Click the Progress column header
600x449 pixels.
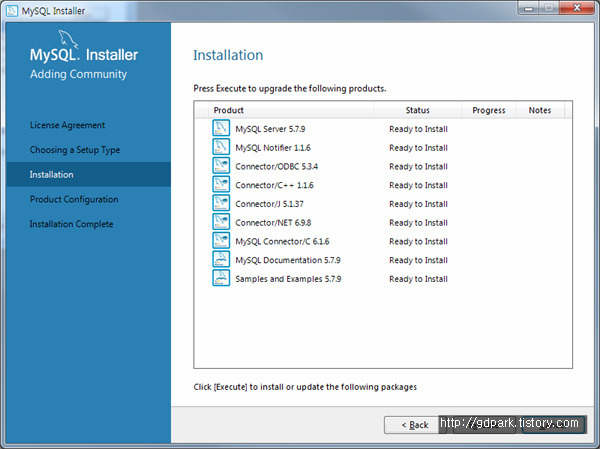tap(489, 110)
